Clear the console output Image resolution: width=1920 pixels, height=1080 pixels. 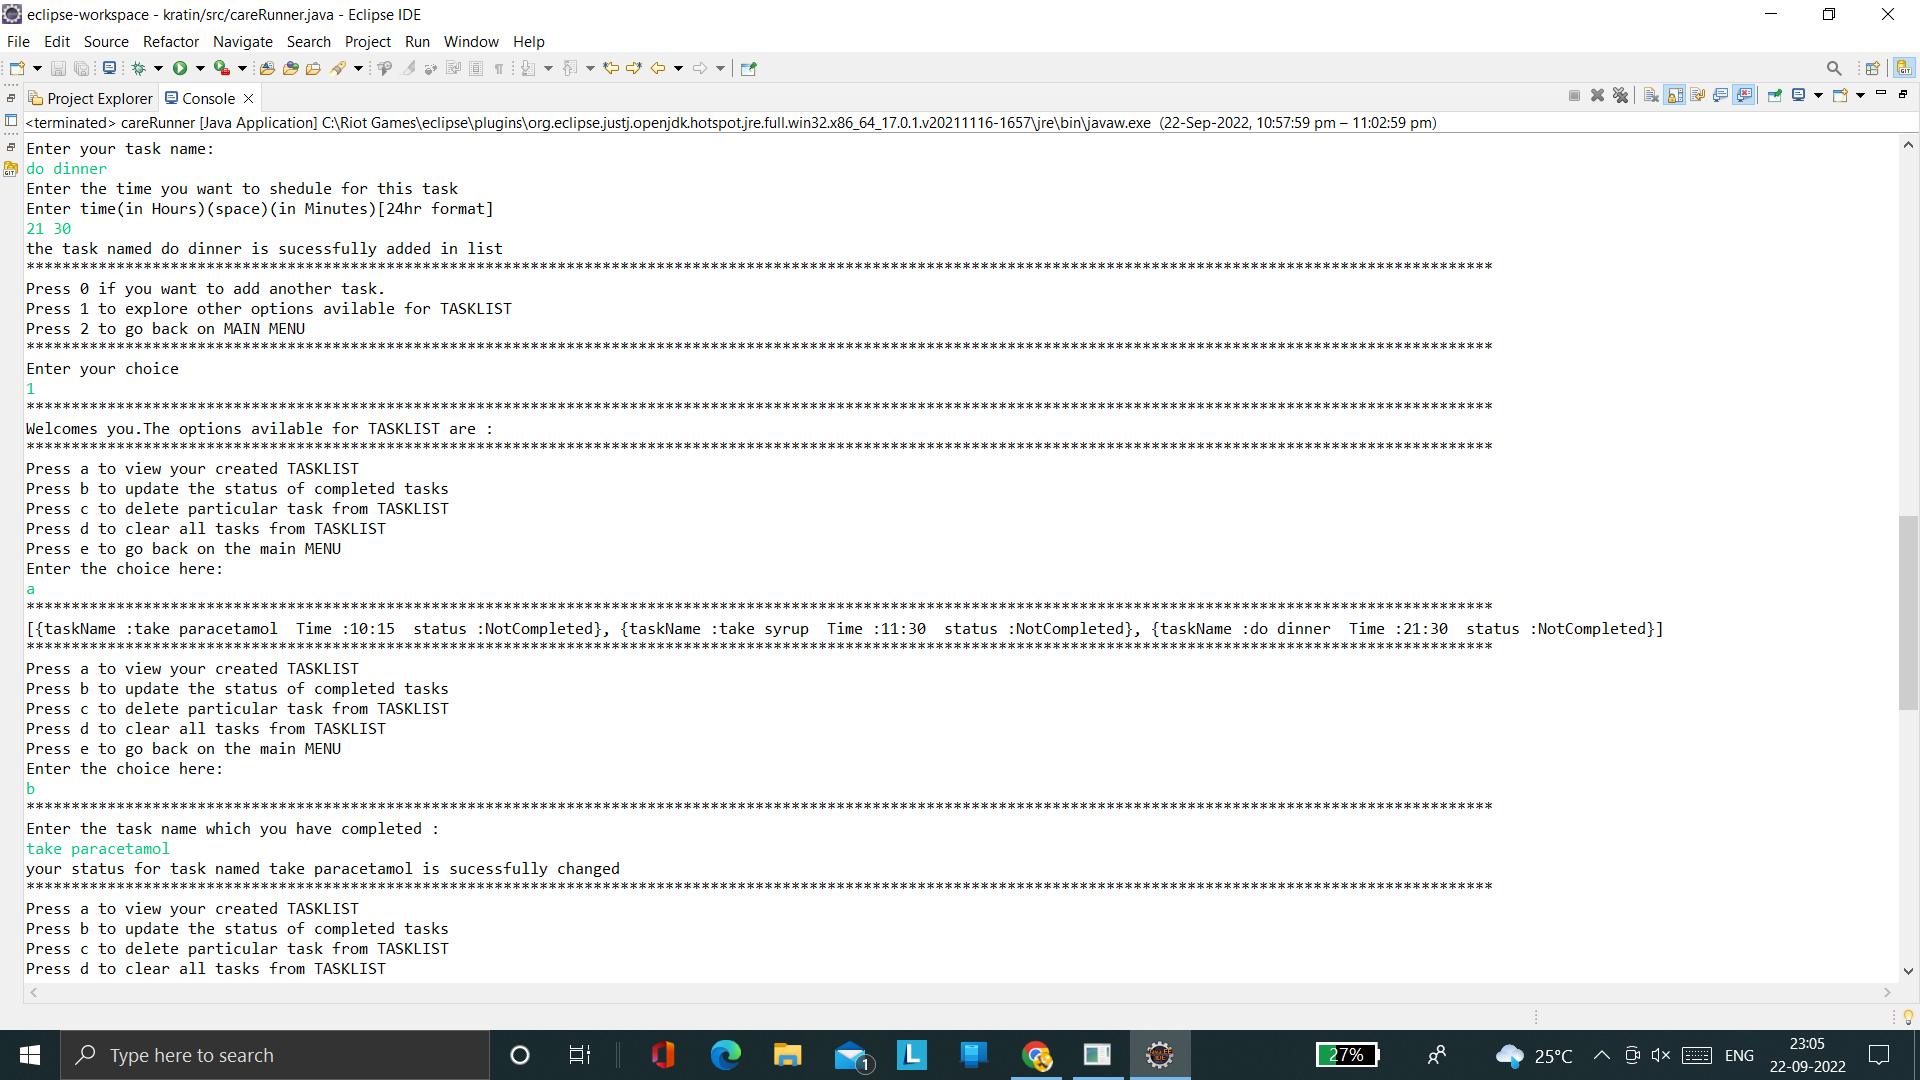(x=1651, y=95)
